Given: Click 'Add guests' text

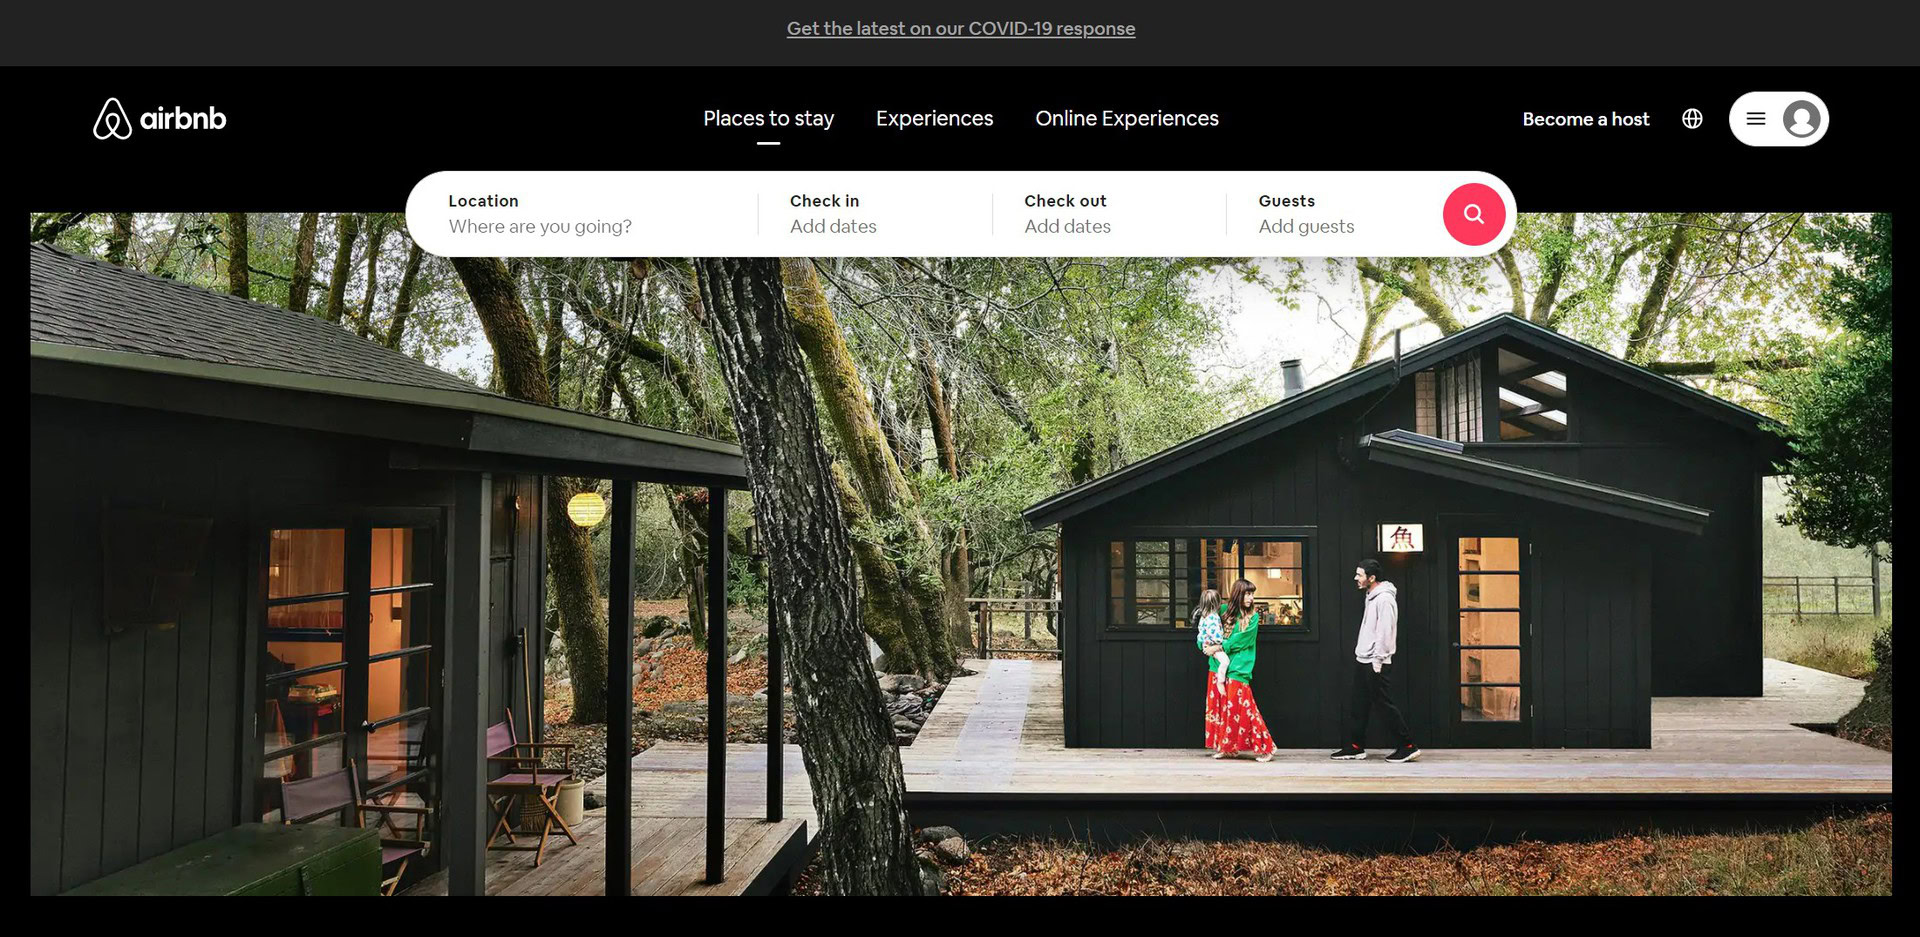Looking at the screenshot, I should coord(1306,227).
